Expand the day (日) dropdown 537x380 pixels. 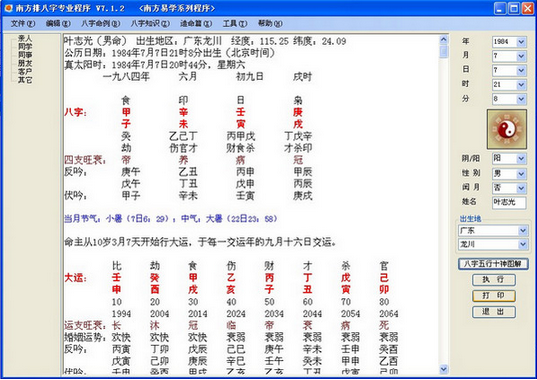(x=521, y=71)
